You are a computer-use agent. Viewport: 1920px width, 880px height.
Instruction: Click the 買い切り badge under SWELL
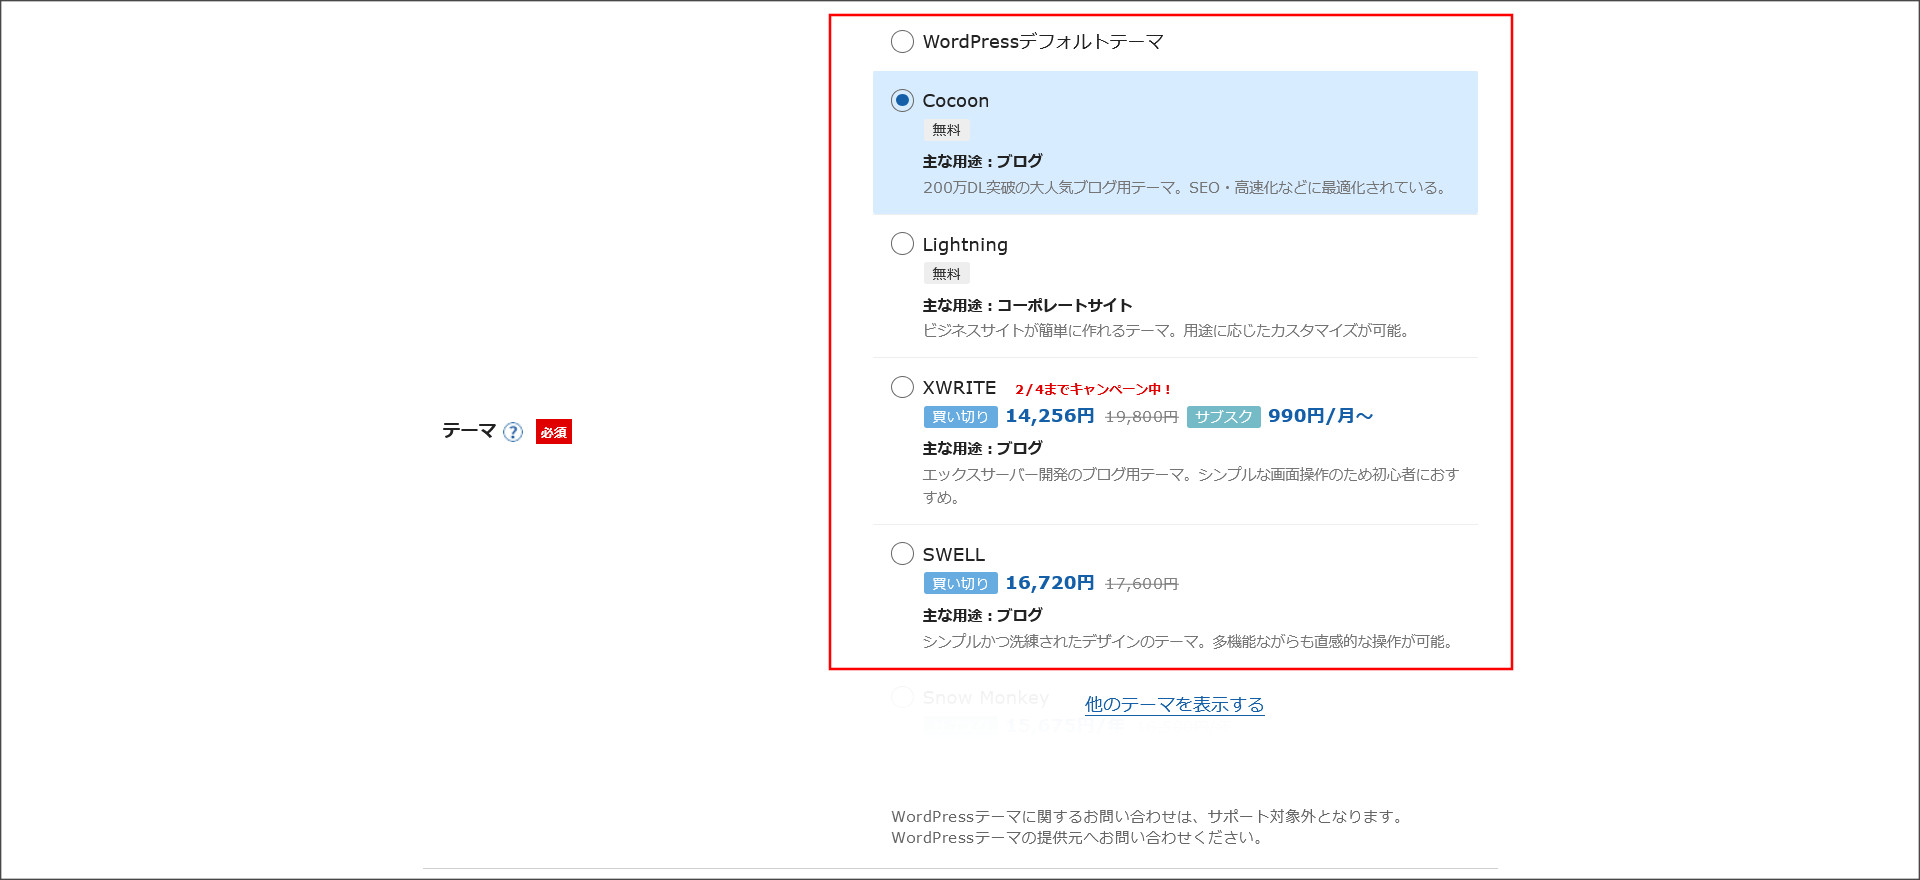[x=960, y=584]
